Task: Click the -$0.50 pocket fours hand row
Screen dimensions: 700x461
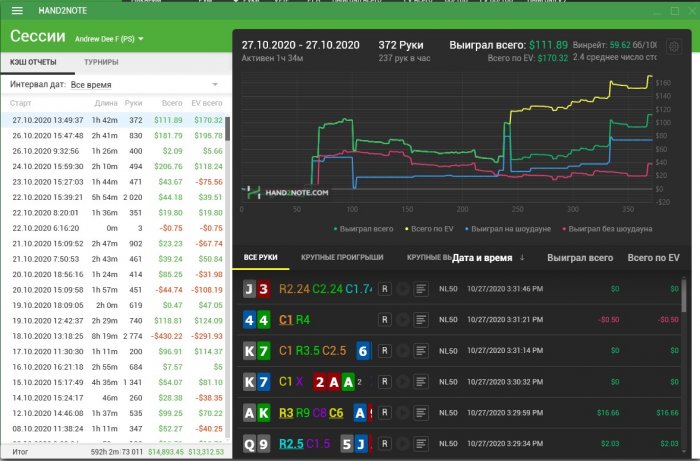Action: [460, 320]
